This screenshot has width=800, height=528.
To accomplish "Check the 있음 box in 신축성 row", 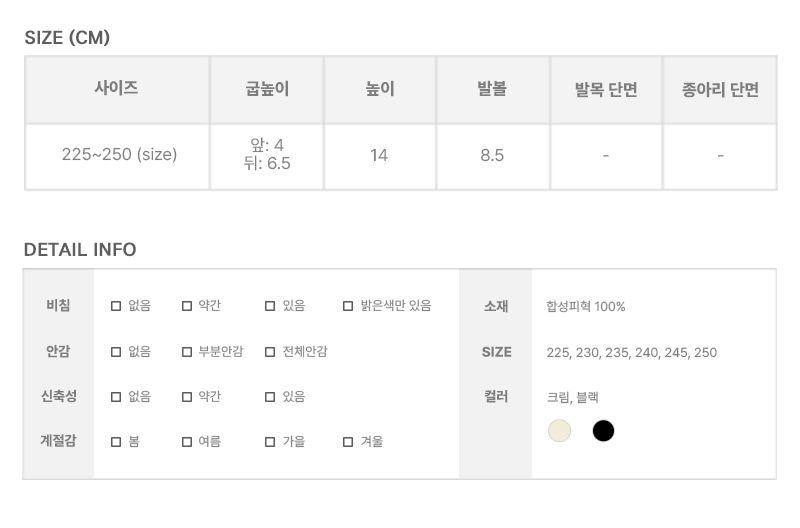I will click(x=270, y=397).
